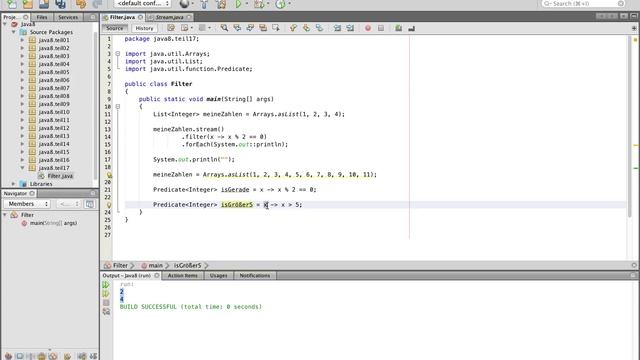This screenshot has height=360, width=640.
Task: Click the Uncomment icon in editor toolbar
Action: pyautogui.click(x=411, y=28)
